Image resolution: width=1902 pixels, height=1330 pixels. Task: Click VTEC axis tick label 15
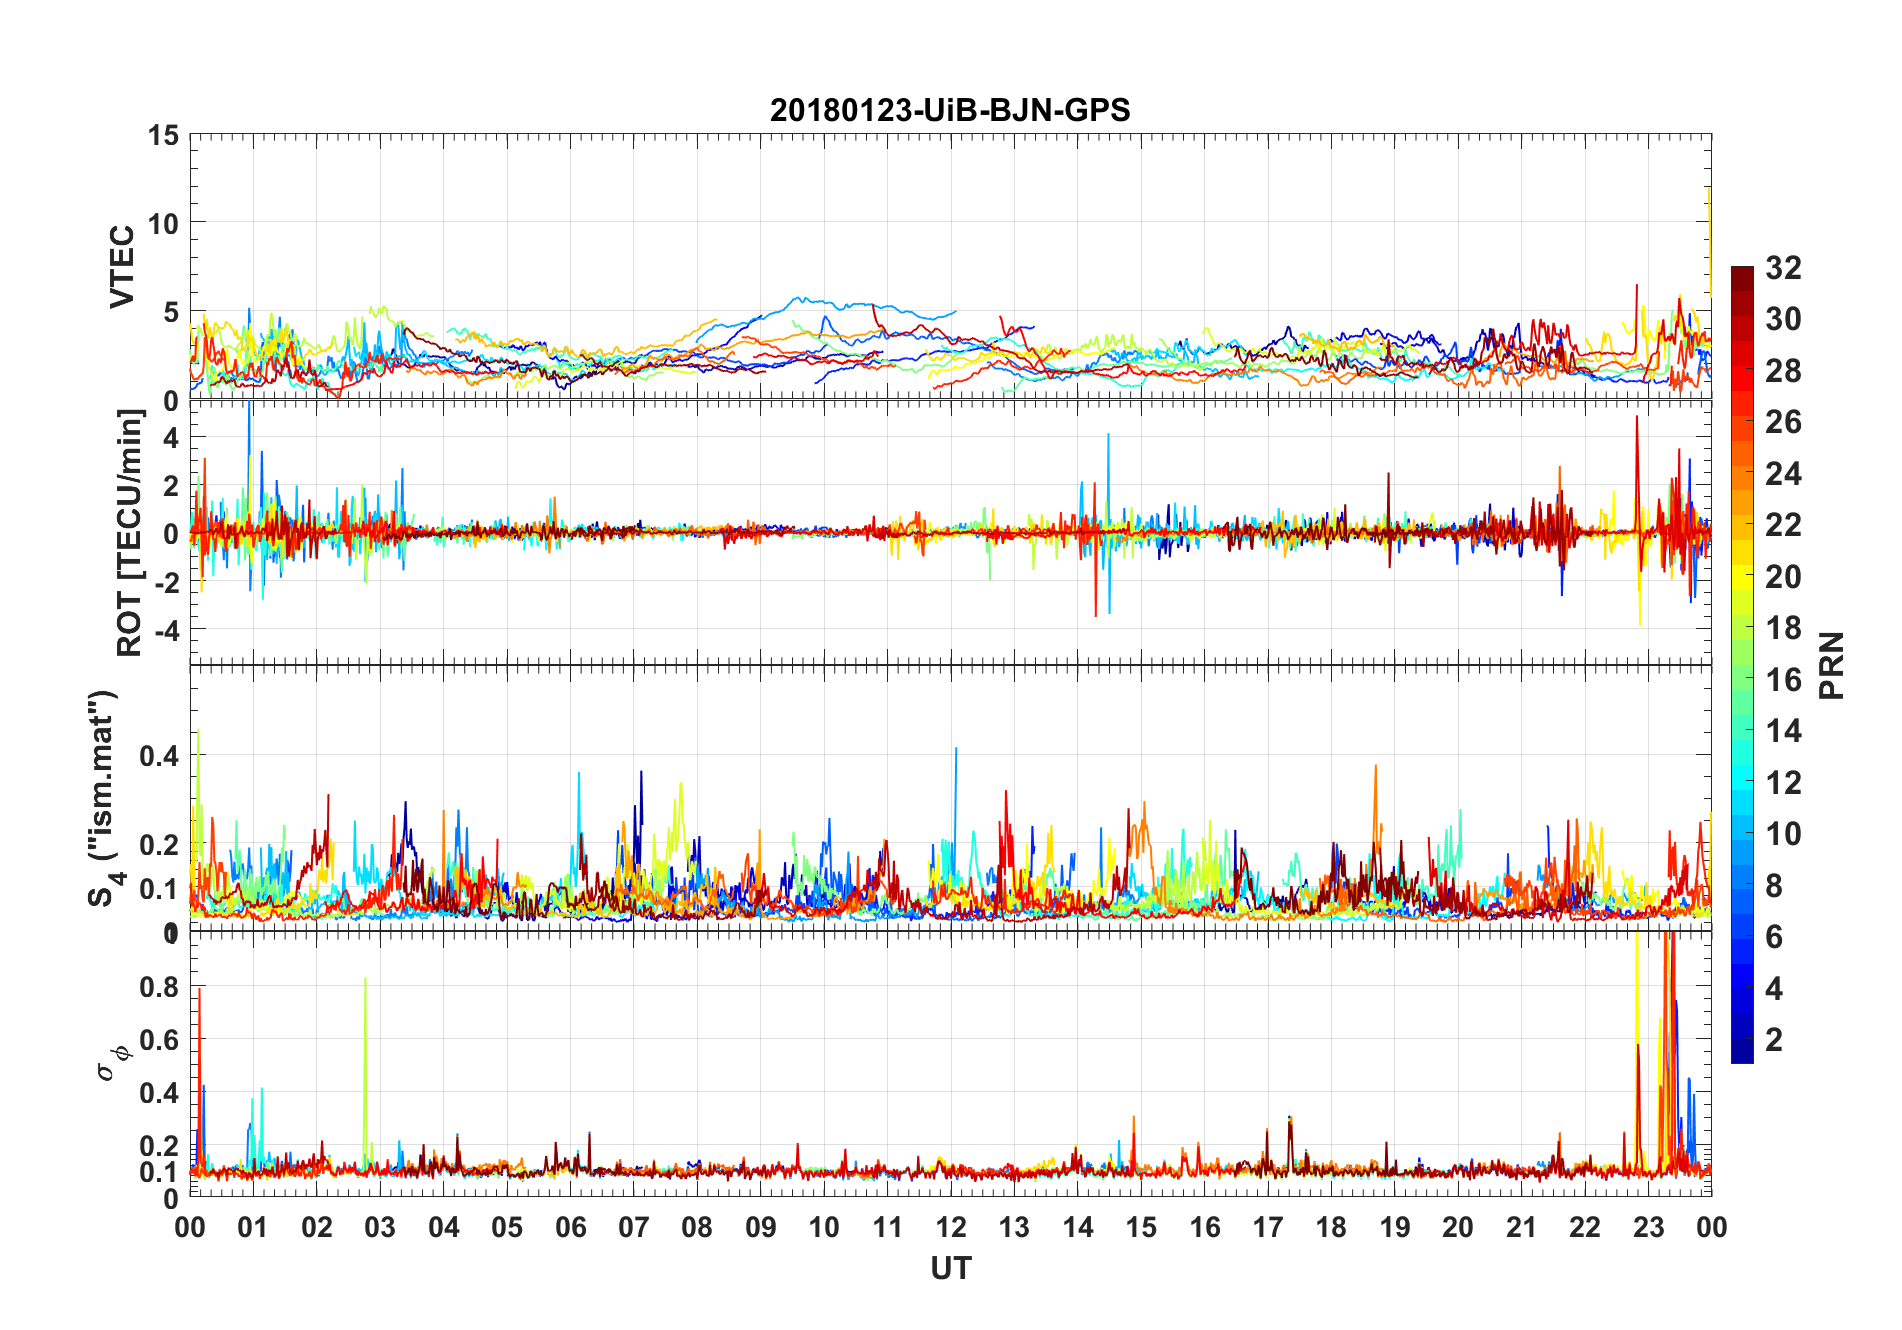coord(163,135)
